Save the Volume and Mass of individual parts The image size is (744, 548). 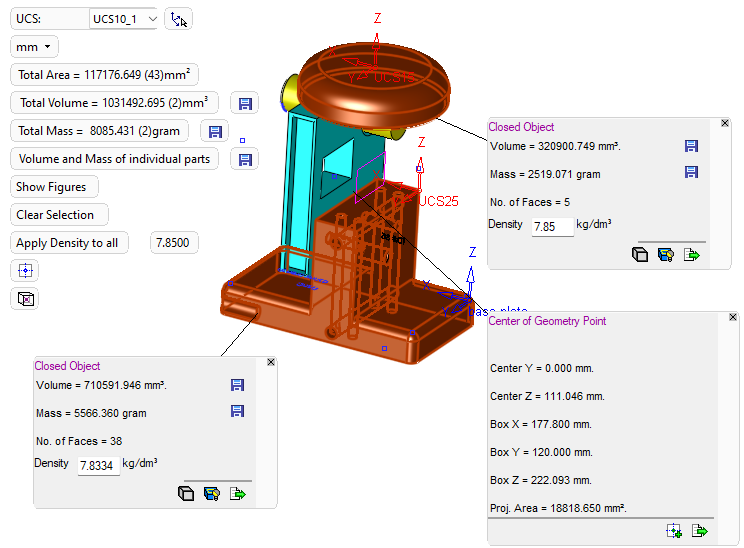point(245,159)
